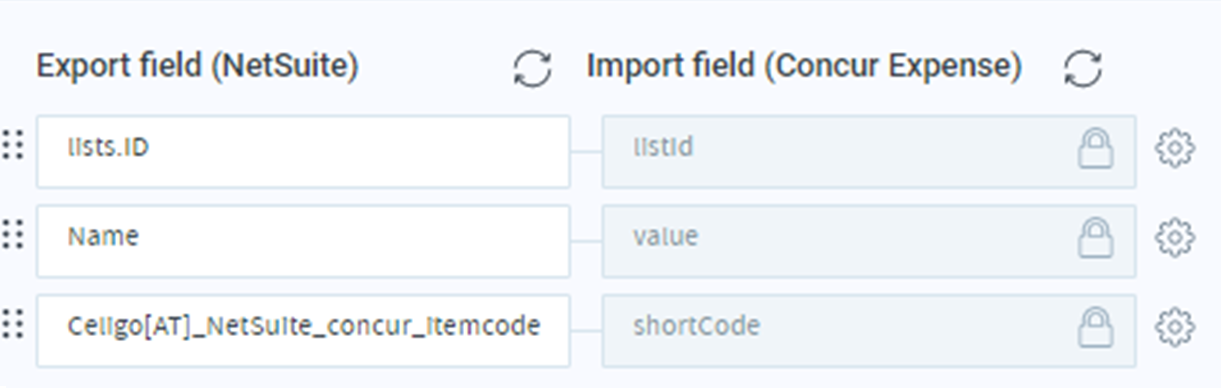This screenshot has width=1221, height=388.
Task: Refresh the Export field (NetSuite) list
Action: pos(532,69)
